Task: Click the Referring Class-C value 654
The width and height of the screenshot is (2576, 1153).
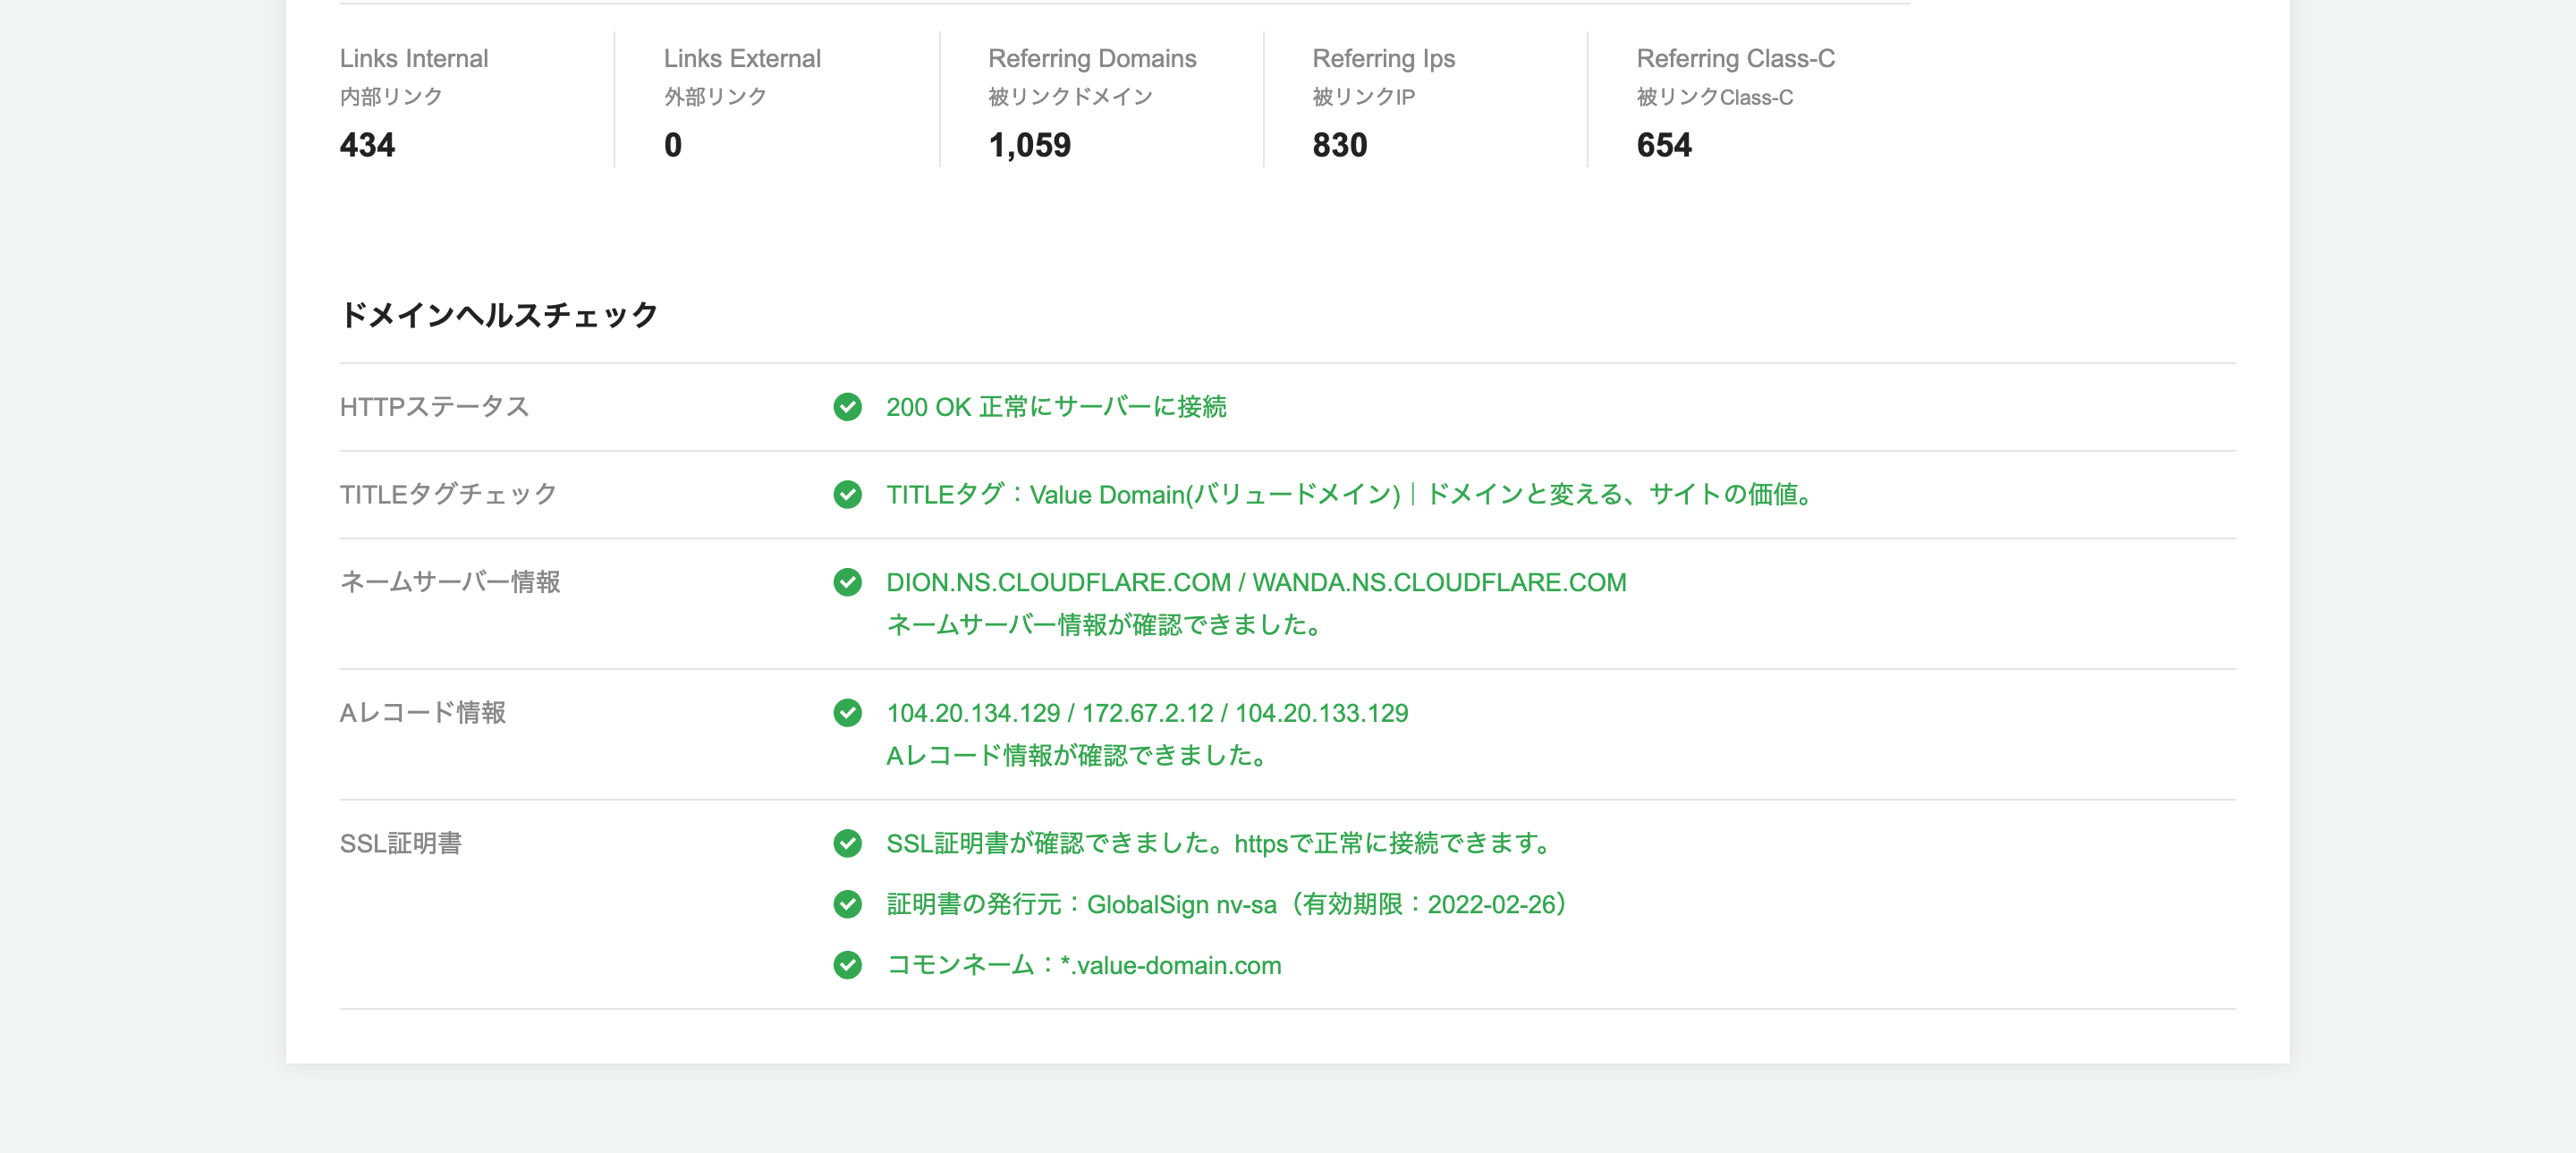Action: 1664,145
